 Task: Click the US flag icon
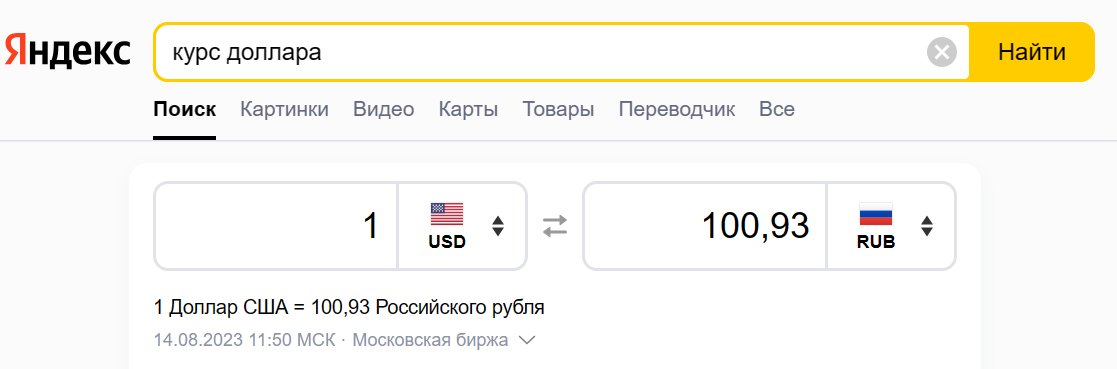pos(447,214)
